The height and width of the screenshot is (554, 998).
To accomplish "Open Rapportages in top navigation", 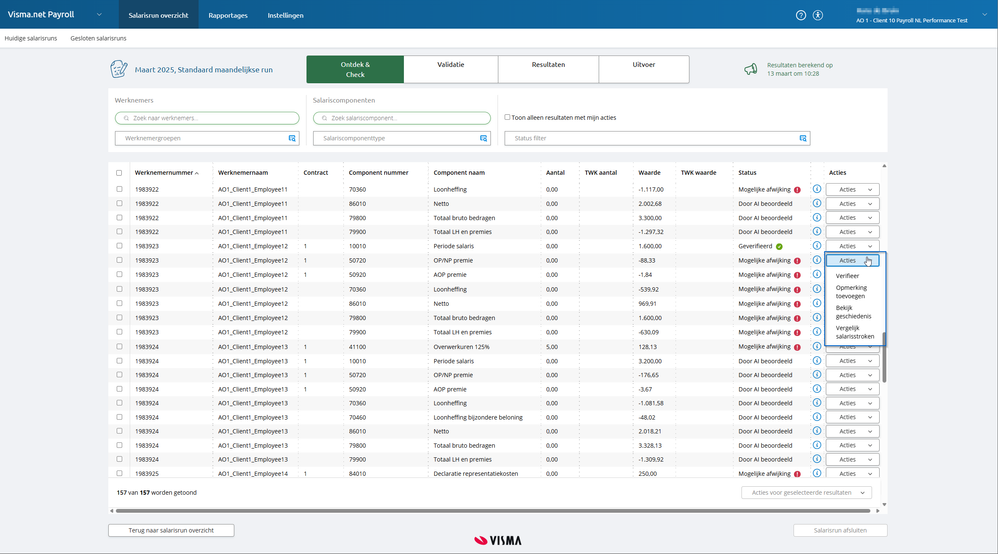I will click(x=228, y=15).
